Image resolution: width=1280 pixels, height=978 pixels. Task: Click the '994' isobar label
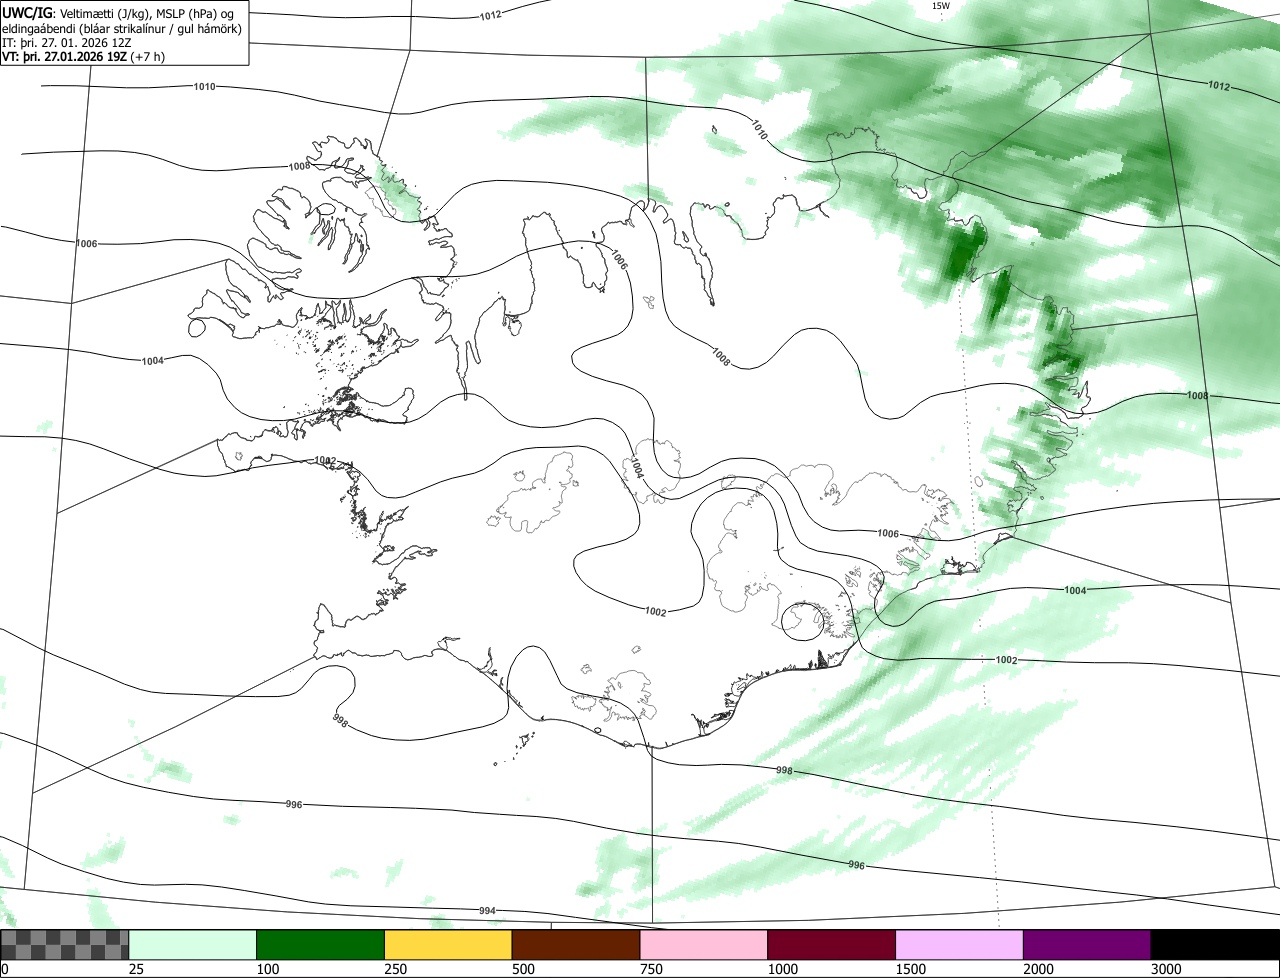(x=487, y=910)
